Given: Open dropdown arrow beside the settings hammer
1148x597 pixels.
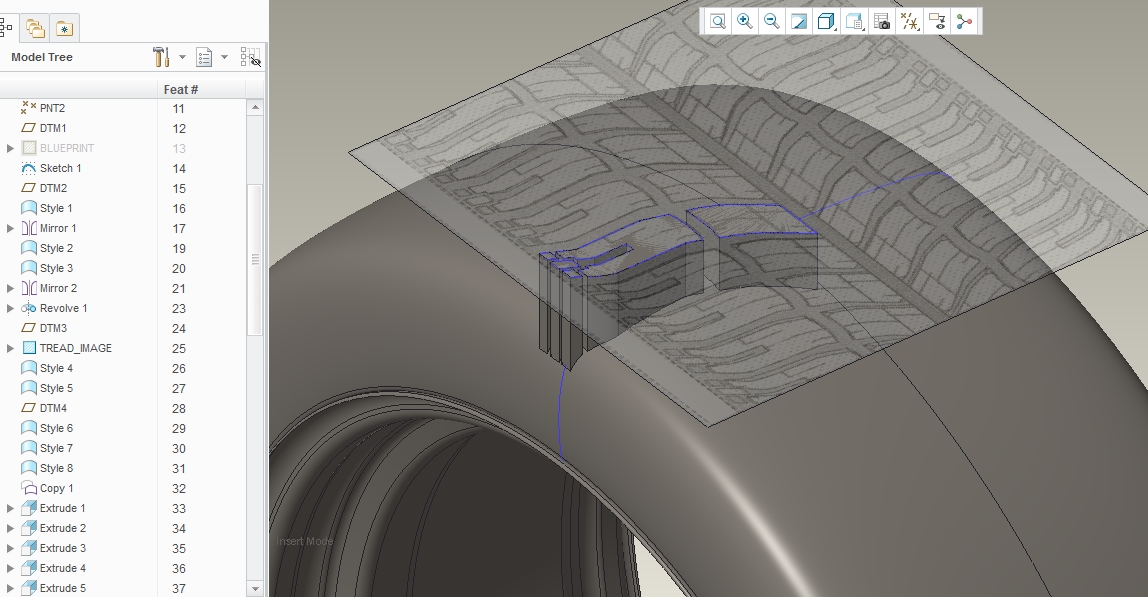Looking at the screenshot, I should [182, 57].
